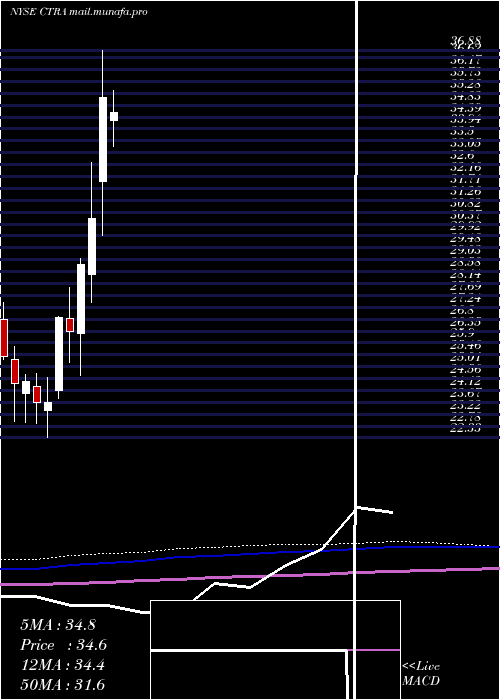Screen dimensions: 500x700
Task: Click the 32.16 price axis label
Action: coord(466,167)
